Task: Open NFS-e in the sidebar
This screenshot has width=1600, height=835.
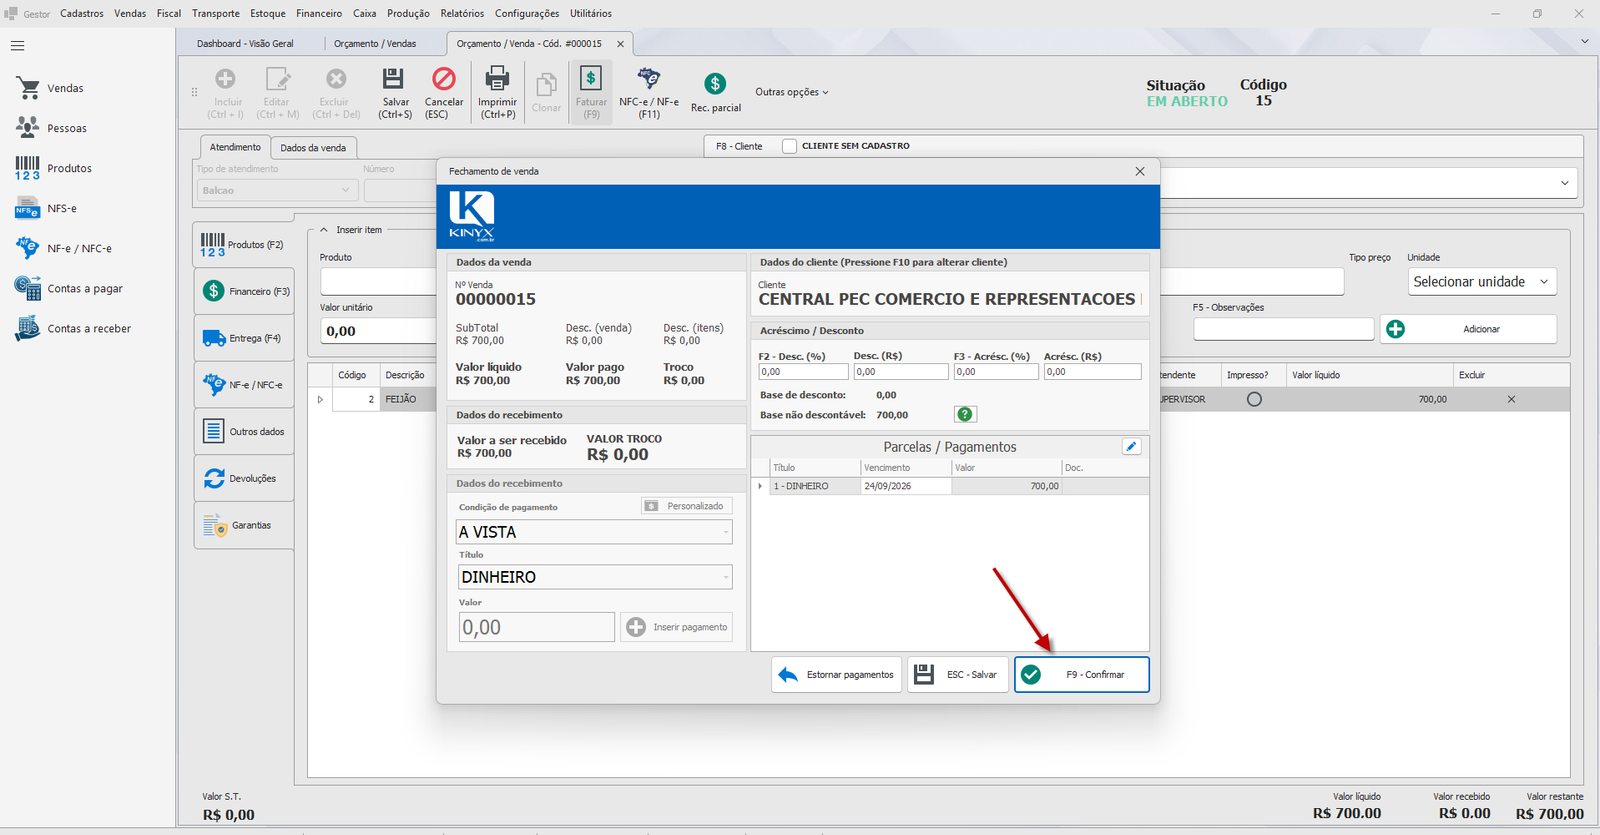Action: click(x=46, y=208)
